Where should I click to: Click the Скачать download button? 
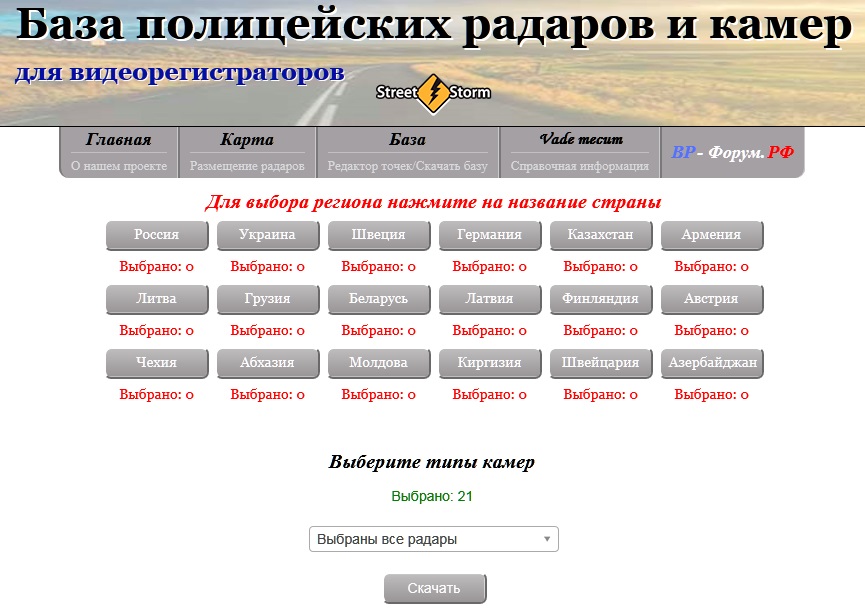click(x=434, y=588)
